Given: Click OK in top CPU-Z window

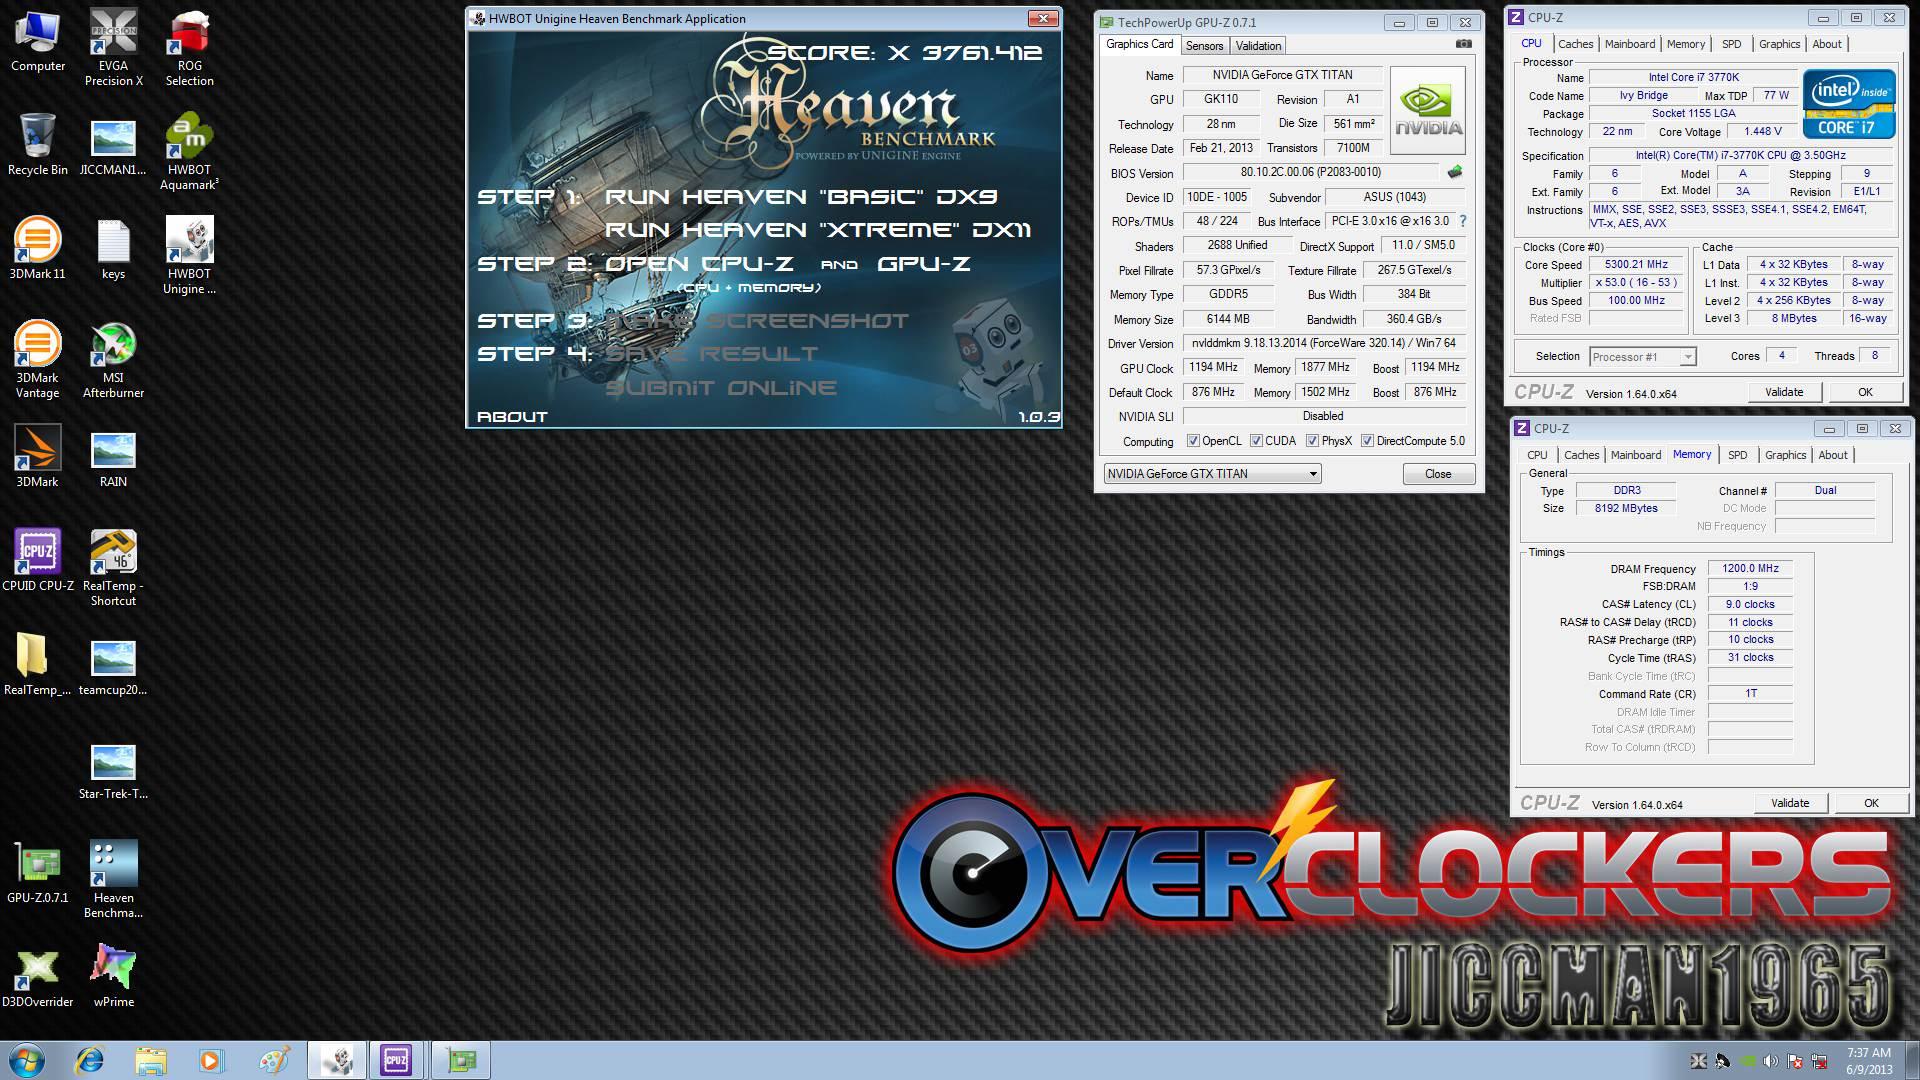Looking at the screenshot, I should (1864, 392).
